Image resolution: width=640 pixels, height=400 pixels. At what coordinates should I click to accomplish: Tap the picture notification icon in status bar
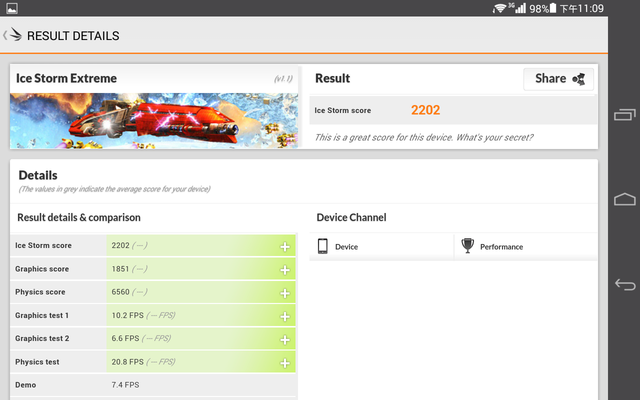[12, 8]
